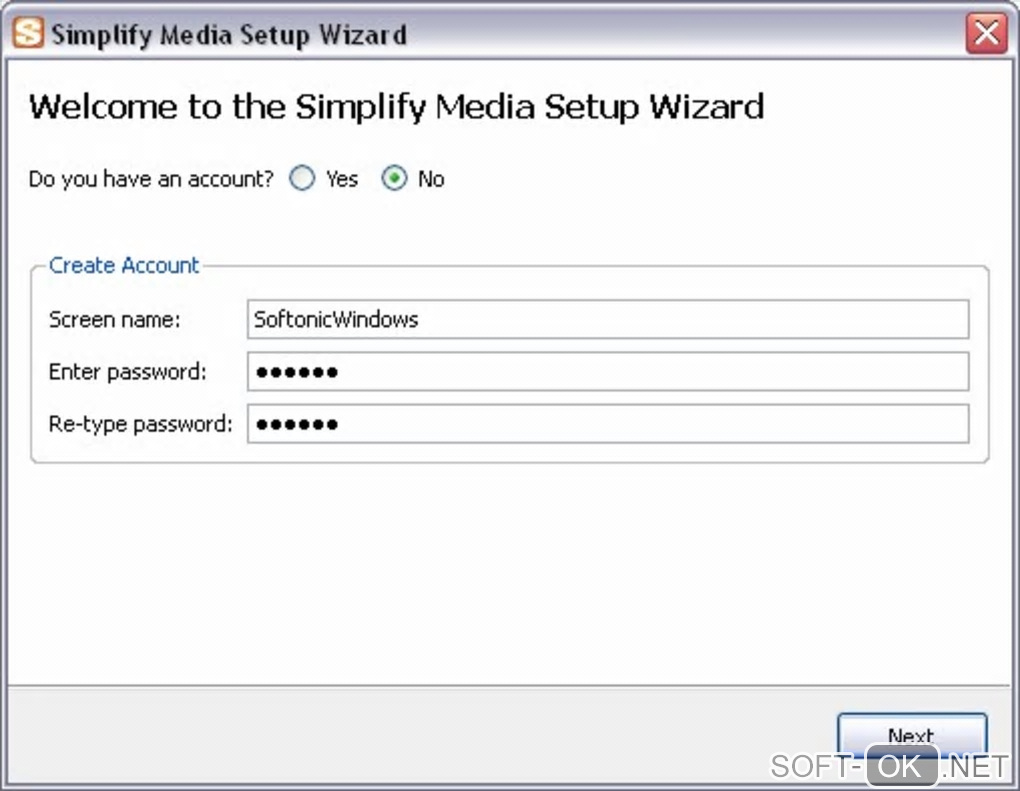1020x791 pixels.
Task: Click the 'Do you have an account?' label
Action: (x=151, y=179)
